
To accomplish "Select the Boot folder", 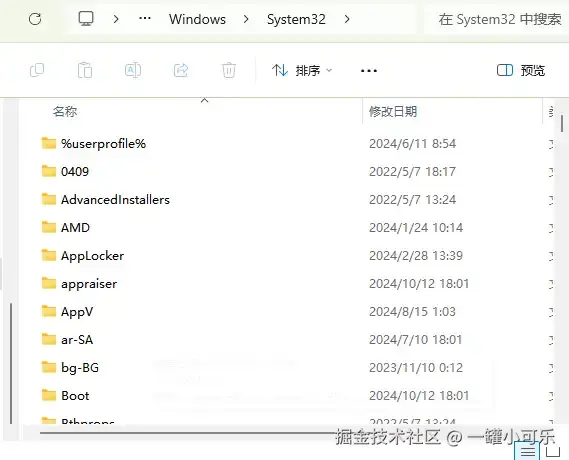I will (75, 395).
